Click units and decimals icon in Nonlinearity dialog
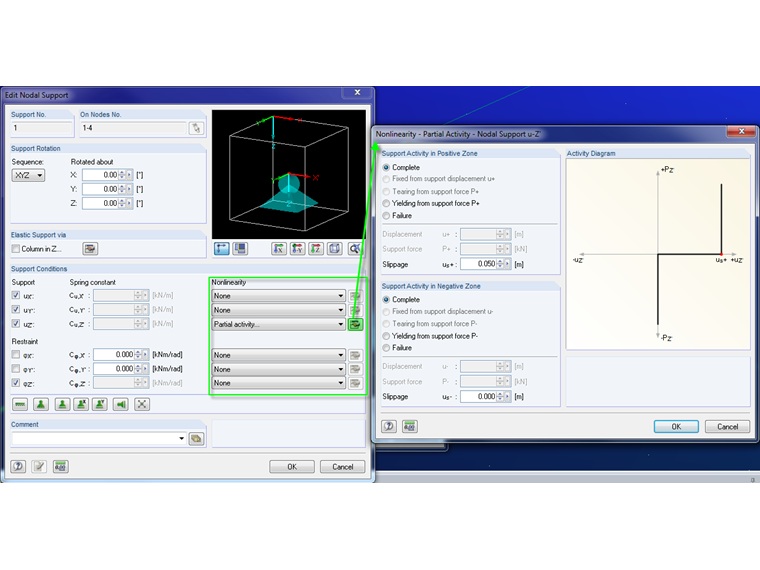 (x=410, y=426)
